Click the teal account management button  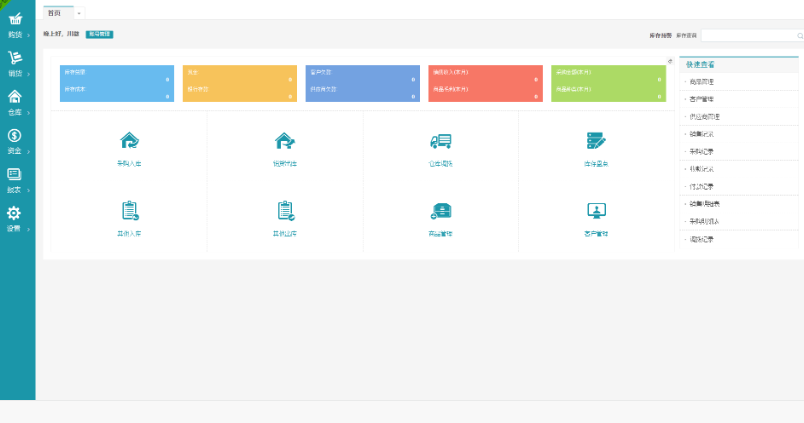tap(100, 34)
